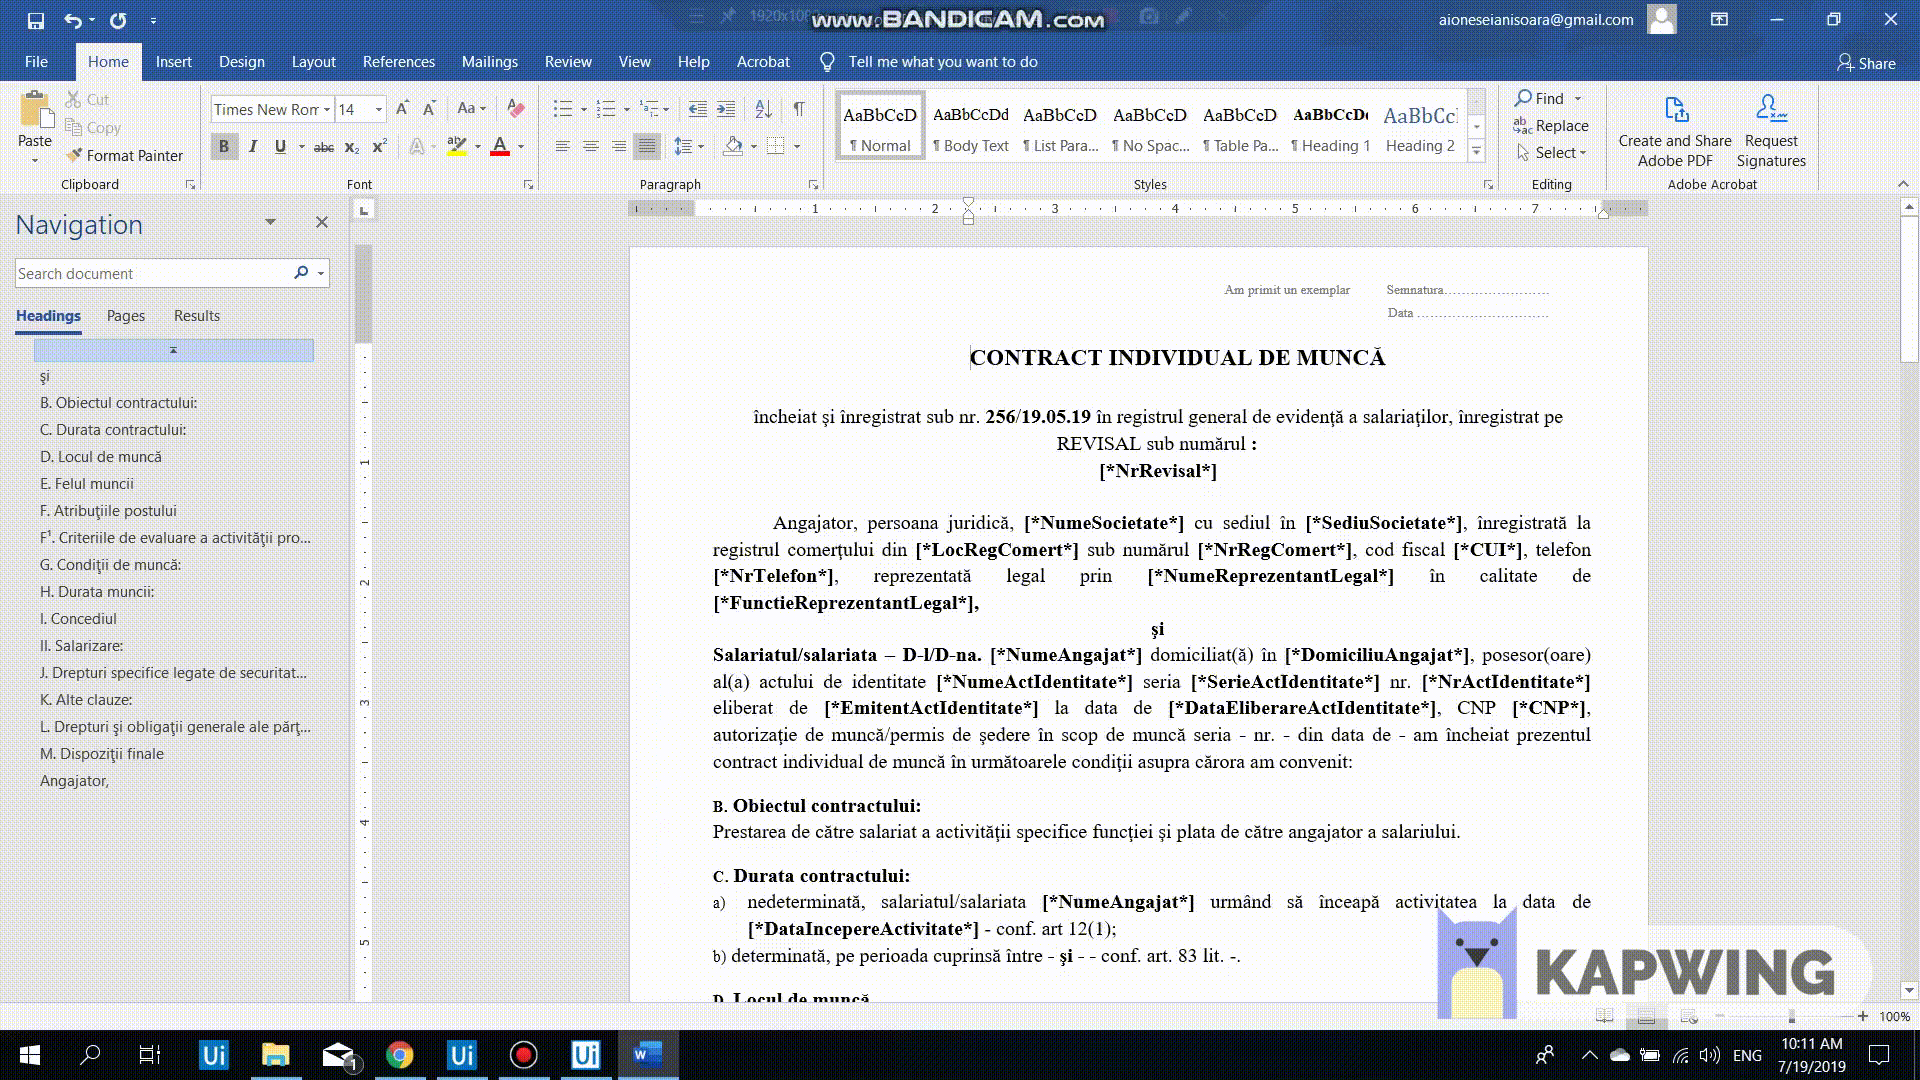This screenshot has height=1080, width=1920.
Task: Open the References ribbon tab
Action: (x=398, y=62)
